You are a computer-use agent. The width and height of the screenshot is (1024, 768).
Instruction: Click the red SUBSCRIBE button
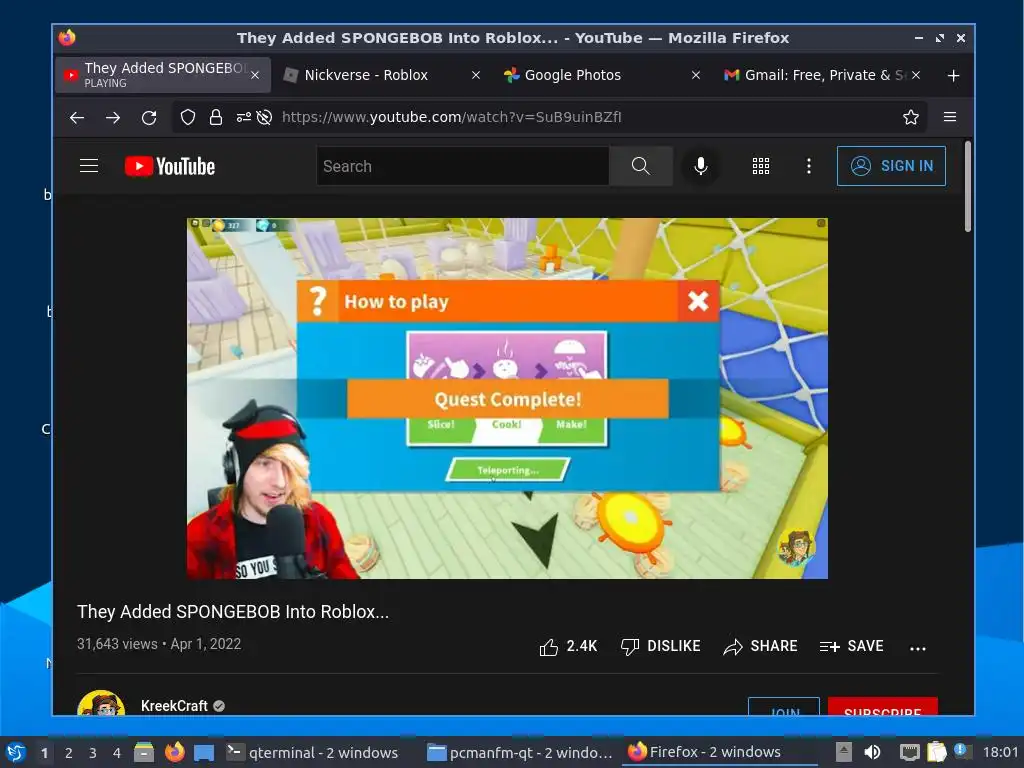(882, 707)
